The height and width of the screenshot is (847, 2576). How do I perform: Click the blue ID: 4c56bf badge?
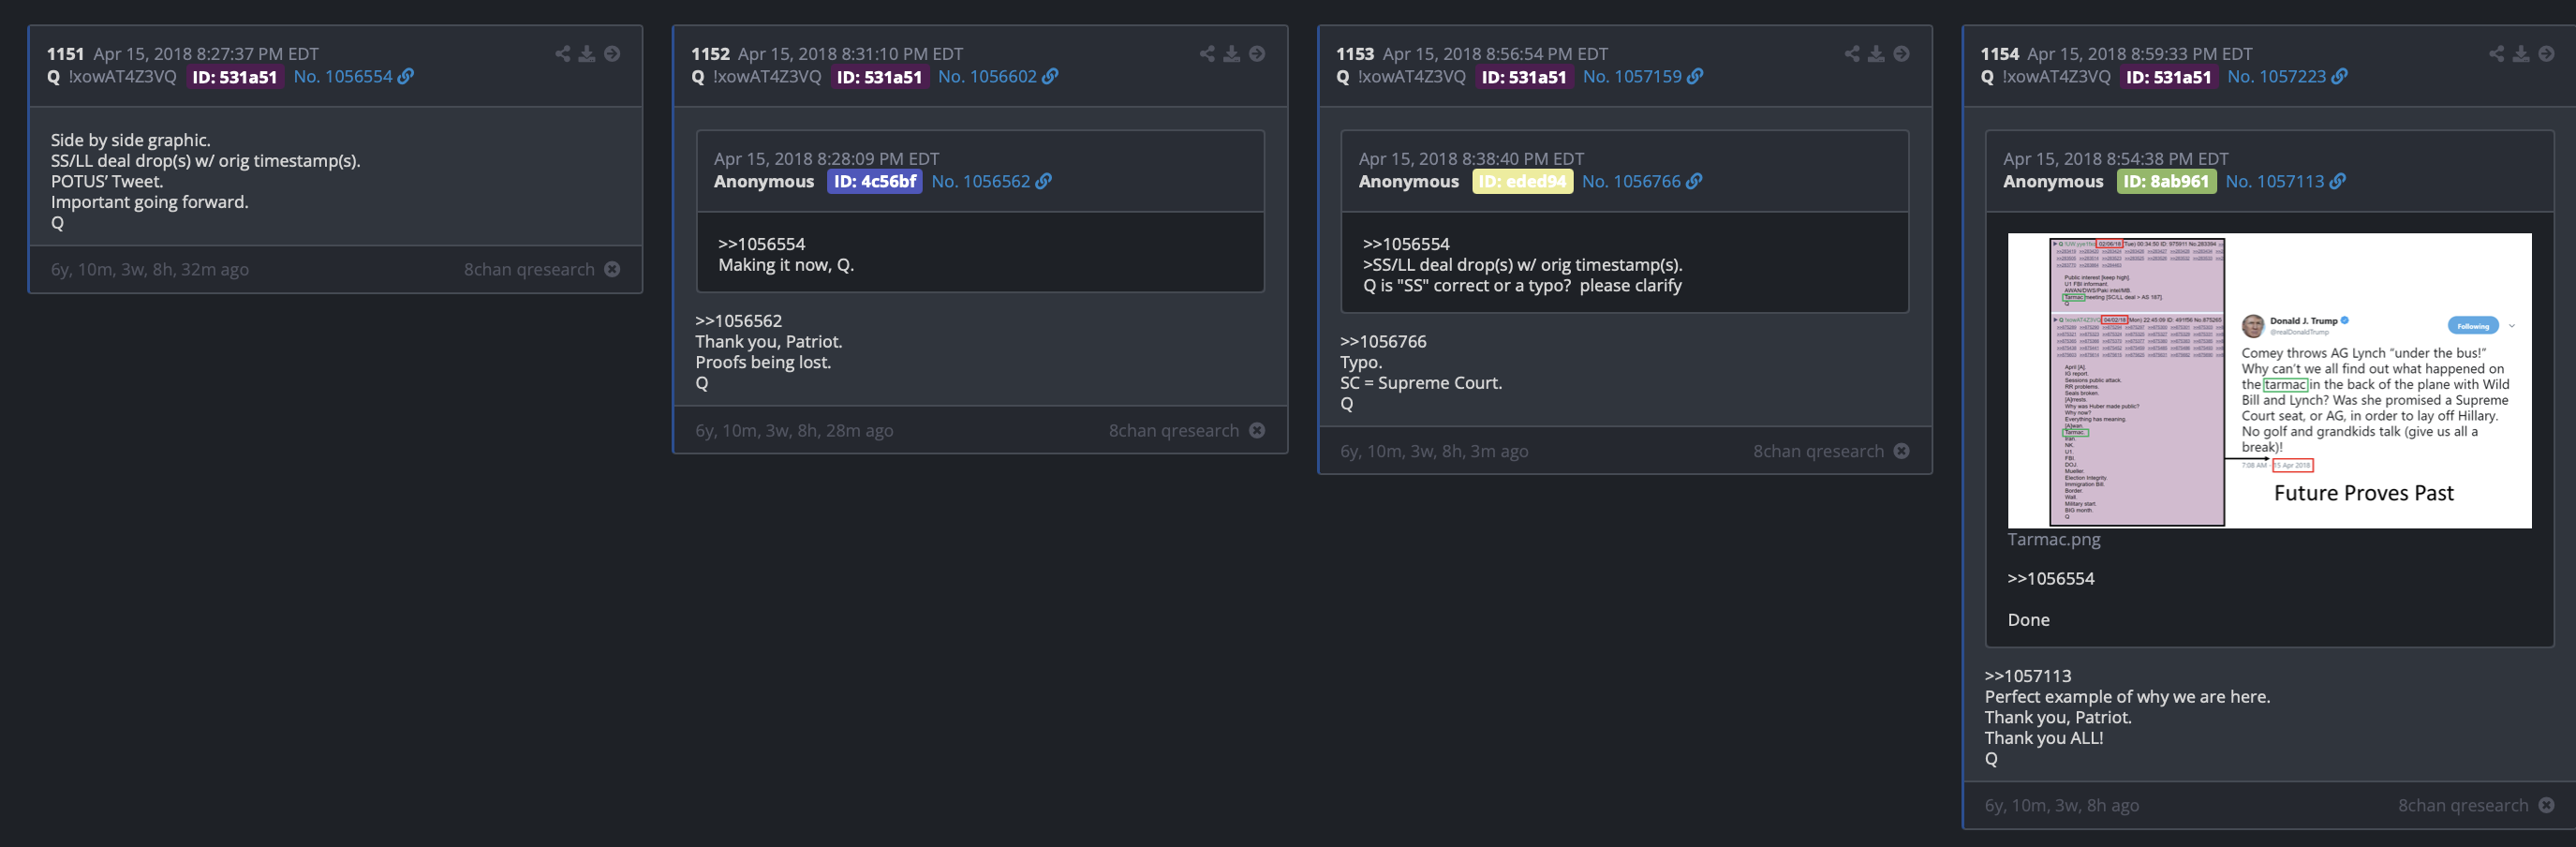click(x=875, y=181)
